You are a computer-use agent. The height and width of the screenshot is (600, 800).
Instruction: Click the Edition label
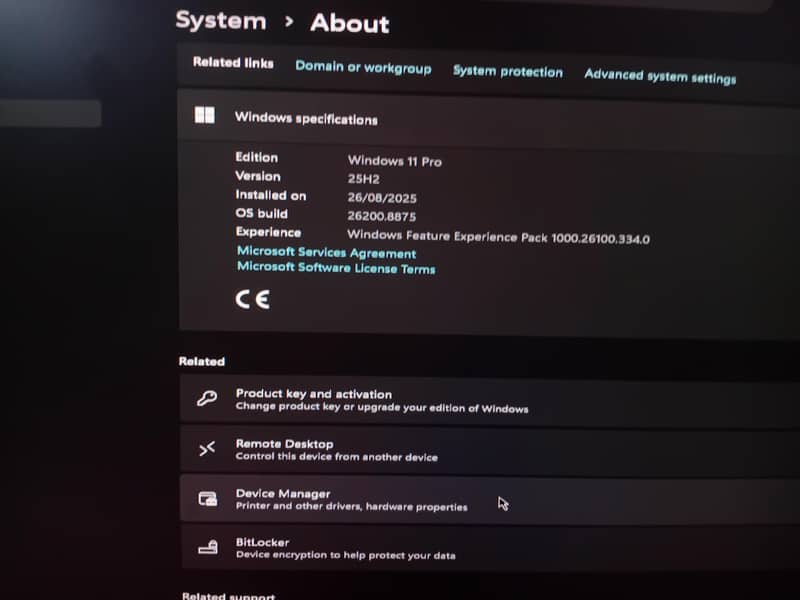tap(257, 157)
